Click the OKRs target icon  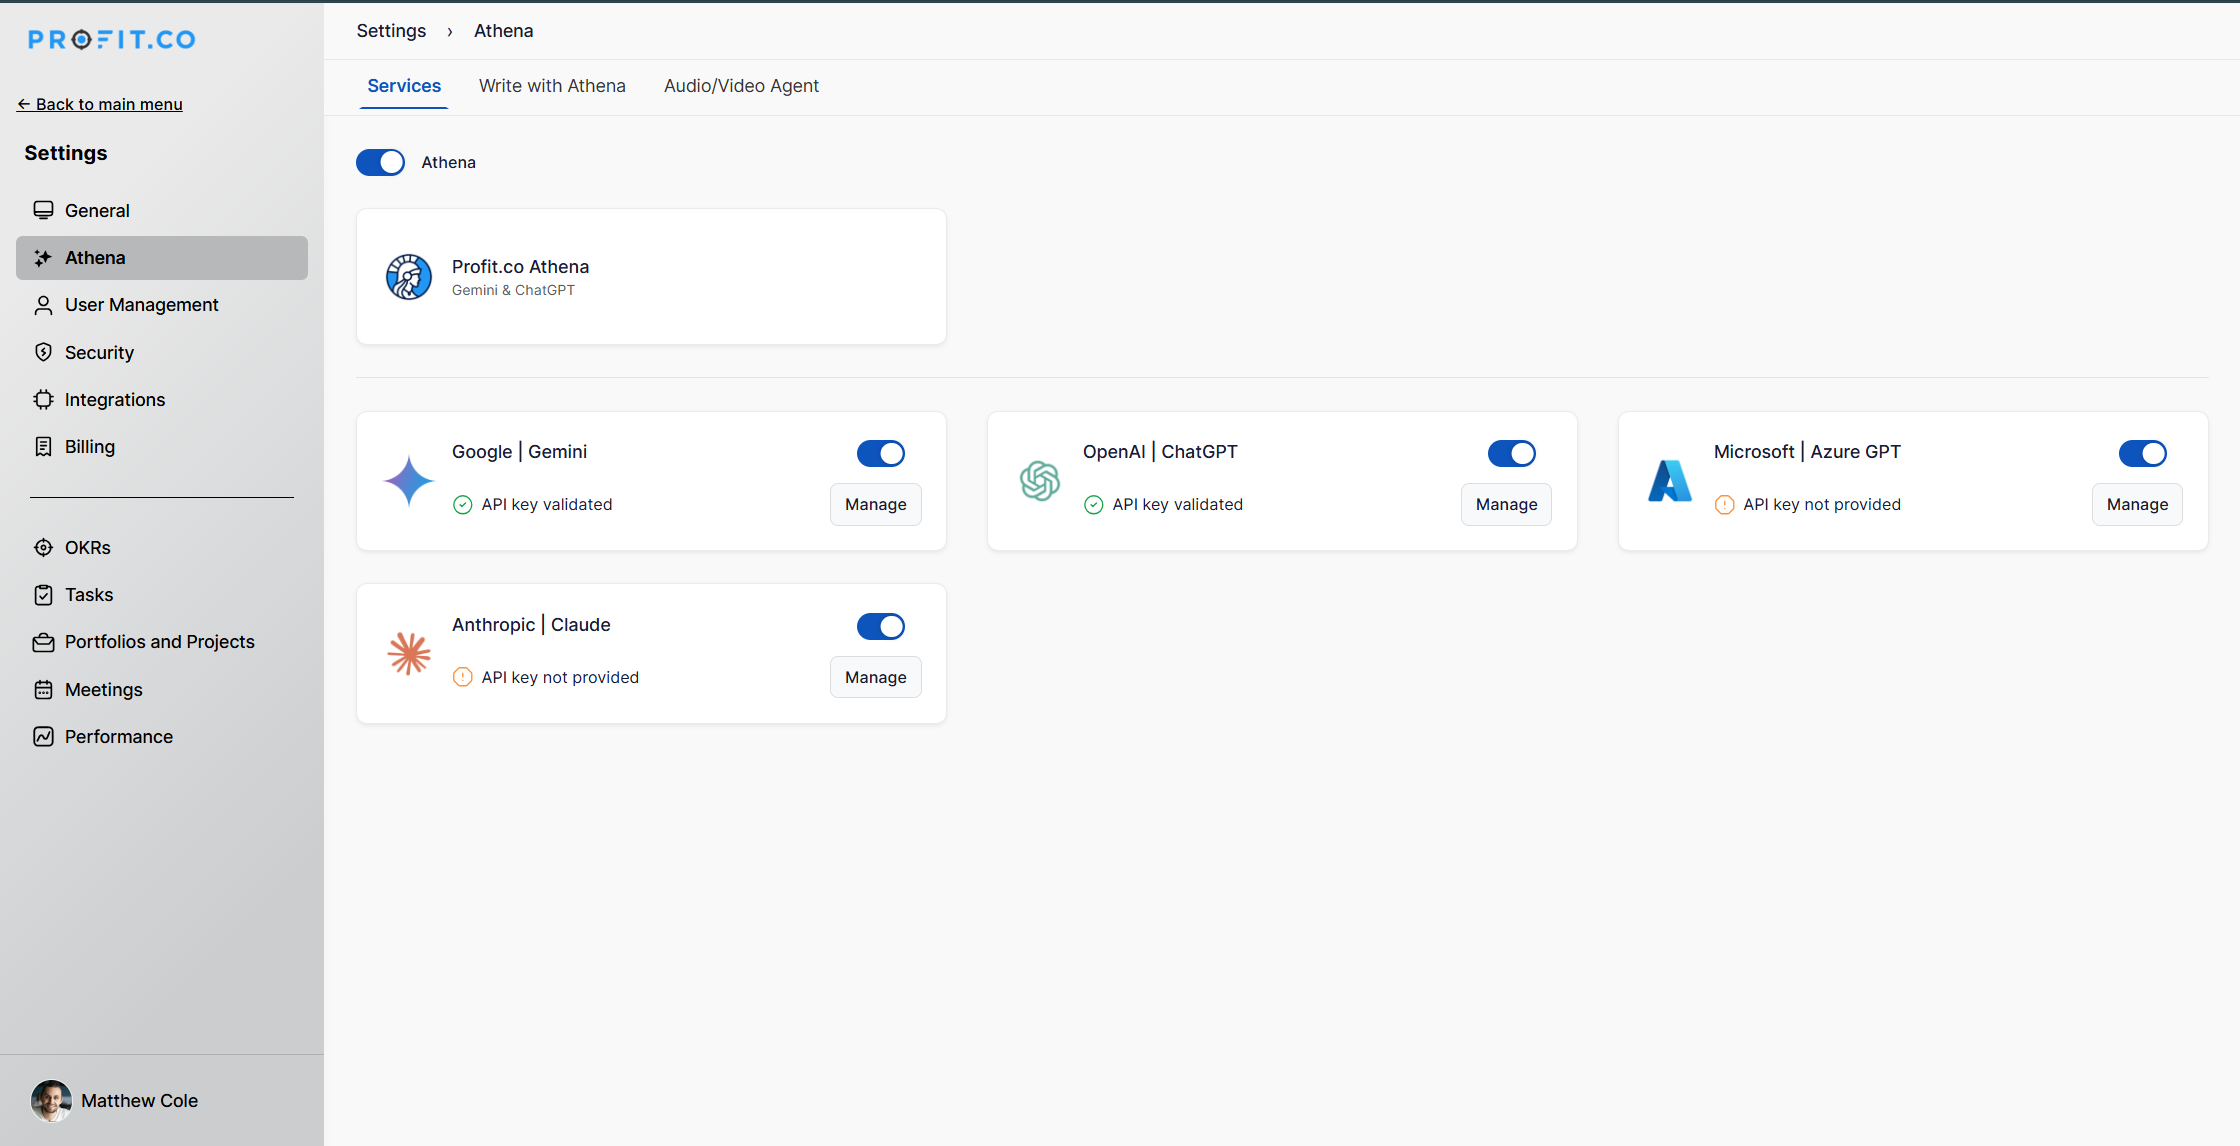[x=43, y=547]
